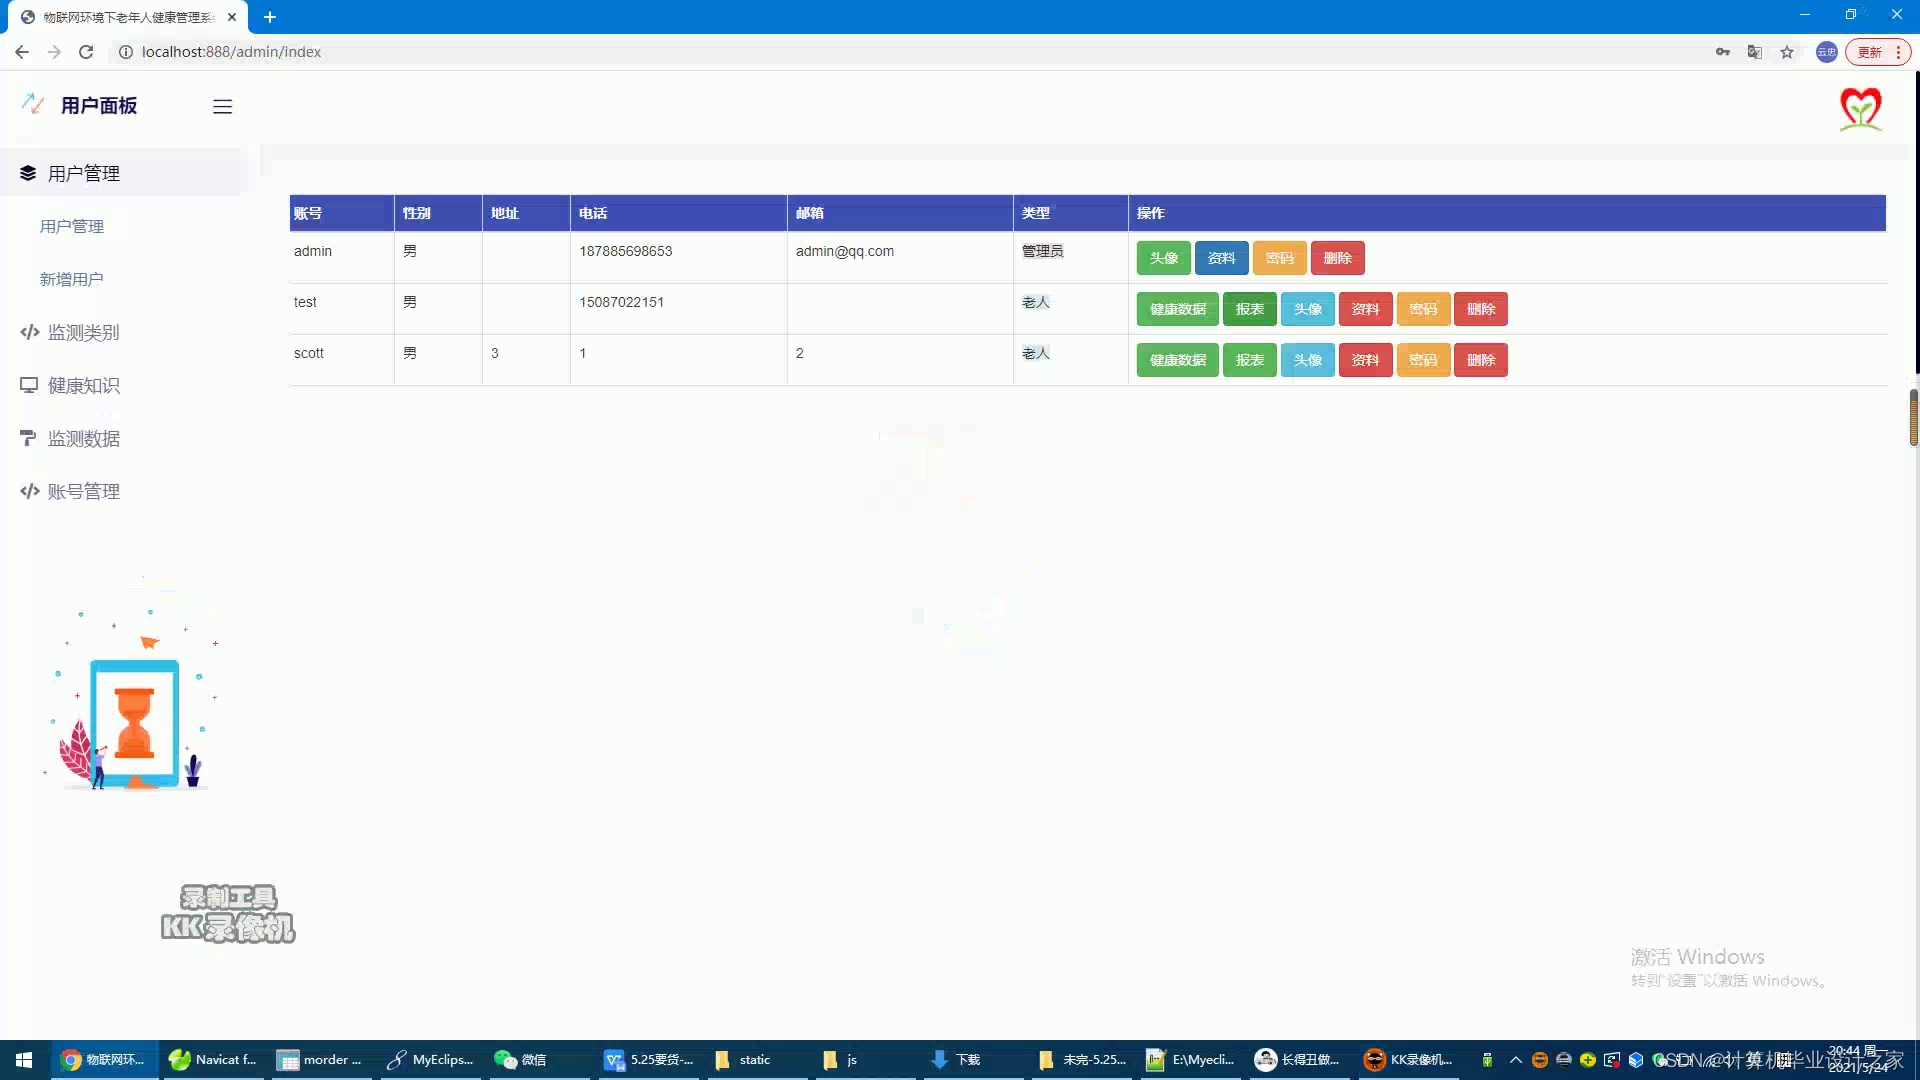Expand the 监测类别 sidebar section
This screenshot has width=1920, height=1080.
point(84,333)
